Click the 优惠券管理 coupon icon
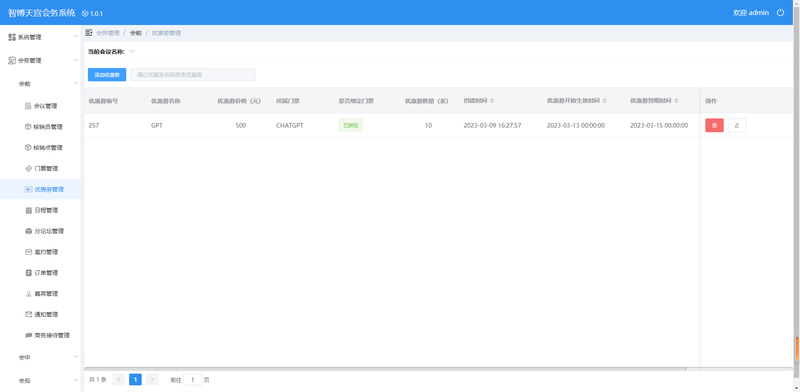Viewport: 800px width, 392px height. pos(28,189)
